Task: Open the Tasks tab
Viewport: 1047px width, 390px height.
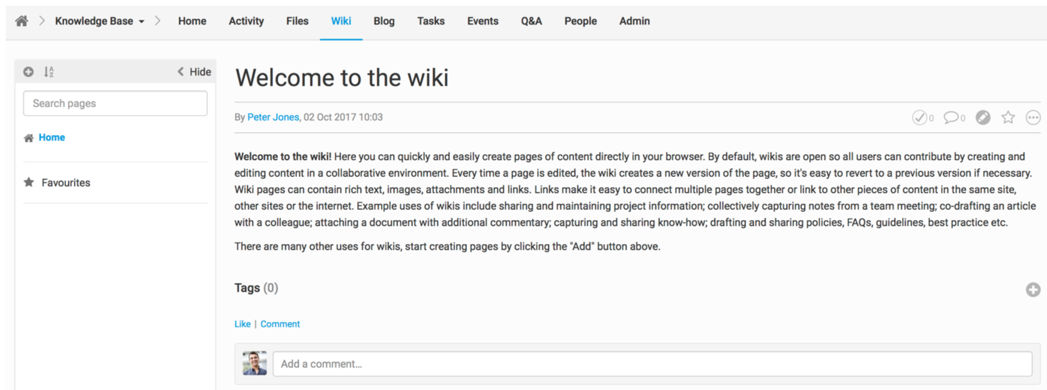Action: click(431, 21)
